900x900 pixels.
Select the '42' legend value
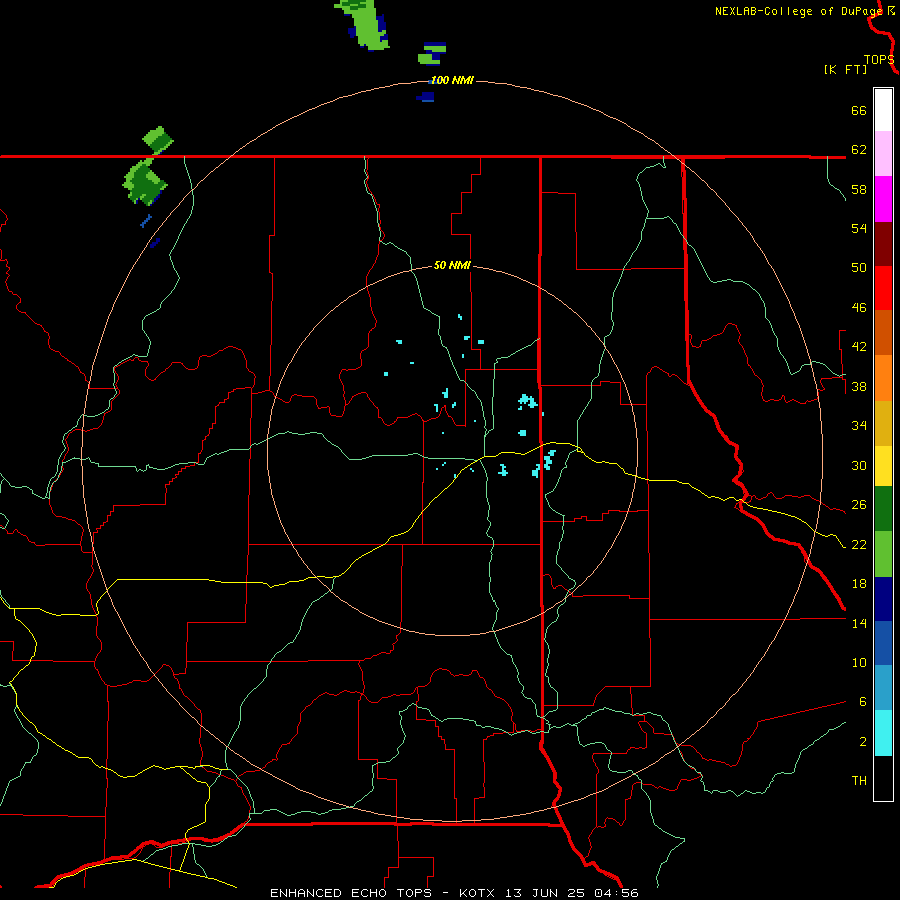point(859,346)
